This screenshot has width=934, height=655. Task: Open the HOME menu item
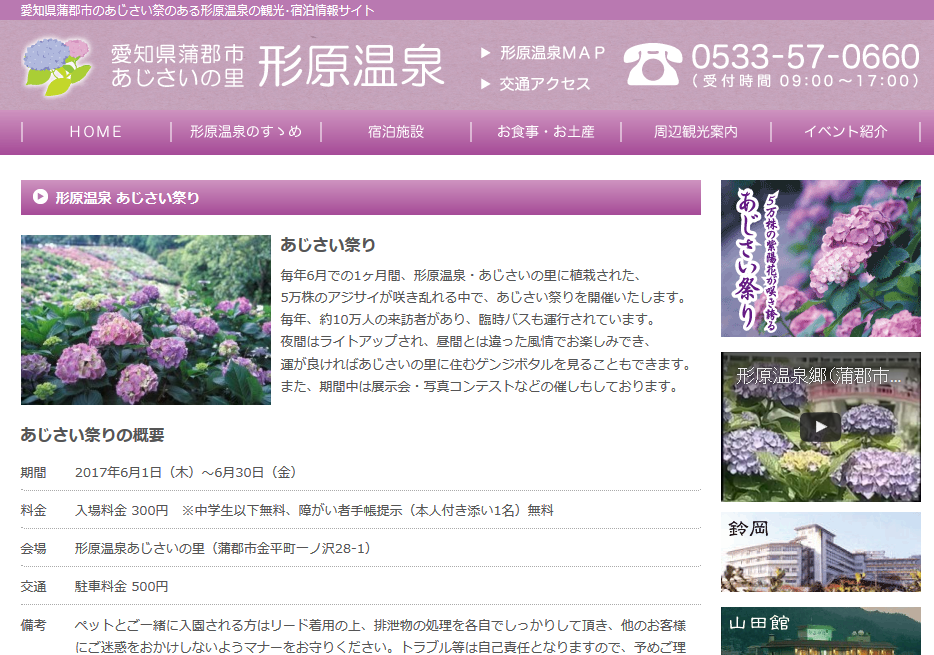pyautogui.click(x=96, y=132)
